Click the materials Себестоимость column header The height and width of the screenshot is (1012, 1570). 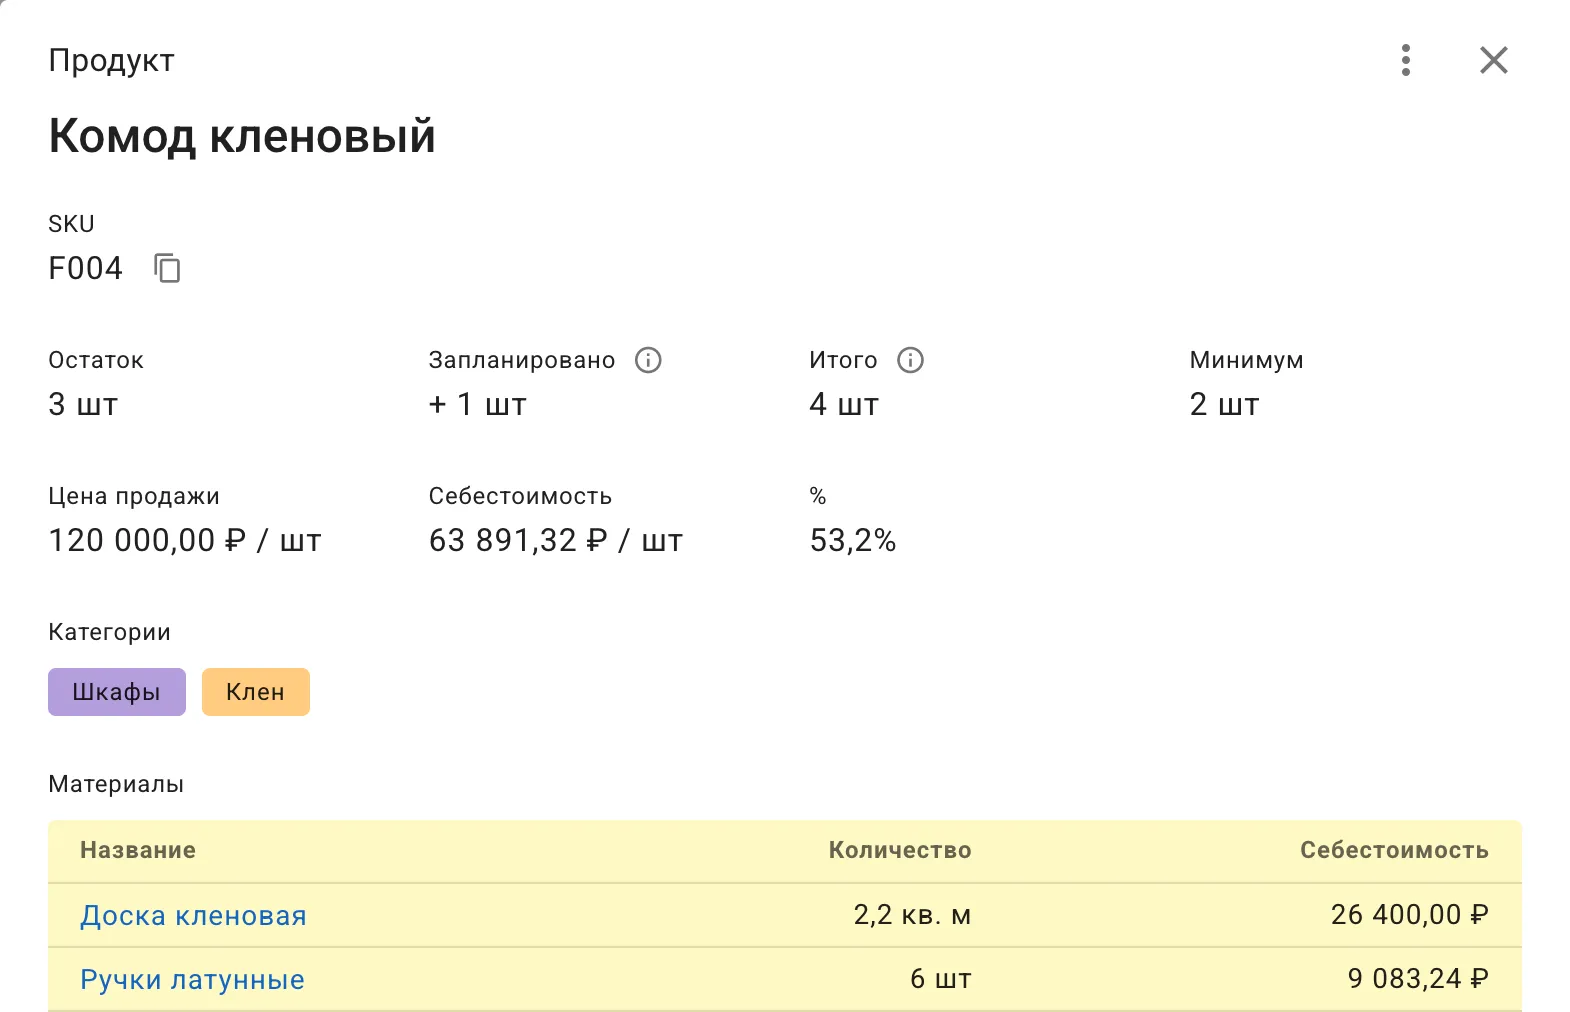pyautogui.click(x=1393, y=850)
